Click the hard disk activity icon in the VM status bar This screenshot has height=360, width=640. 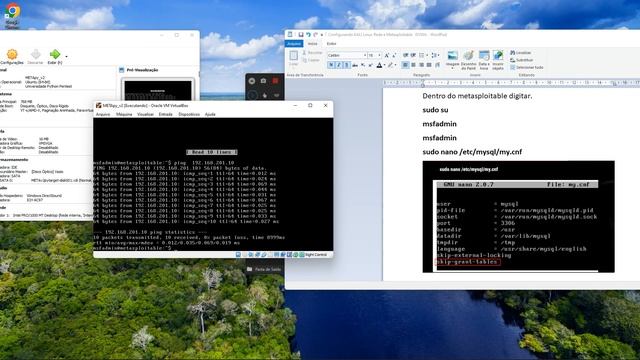[238, 255]
